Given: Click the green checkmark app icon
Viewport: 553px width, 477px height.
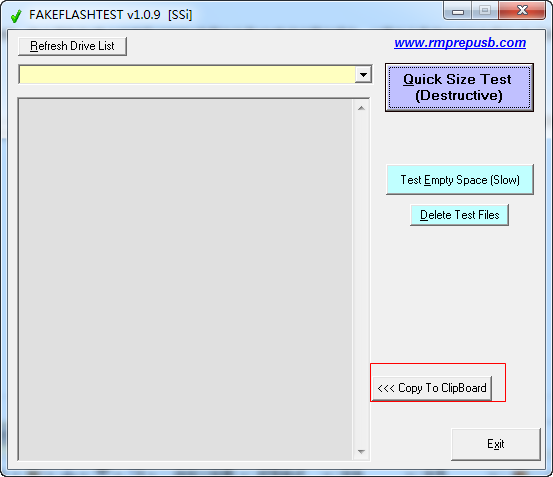Looking at the screenshot, I should pyautogui.click(x=16, y=16).
